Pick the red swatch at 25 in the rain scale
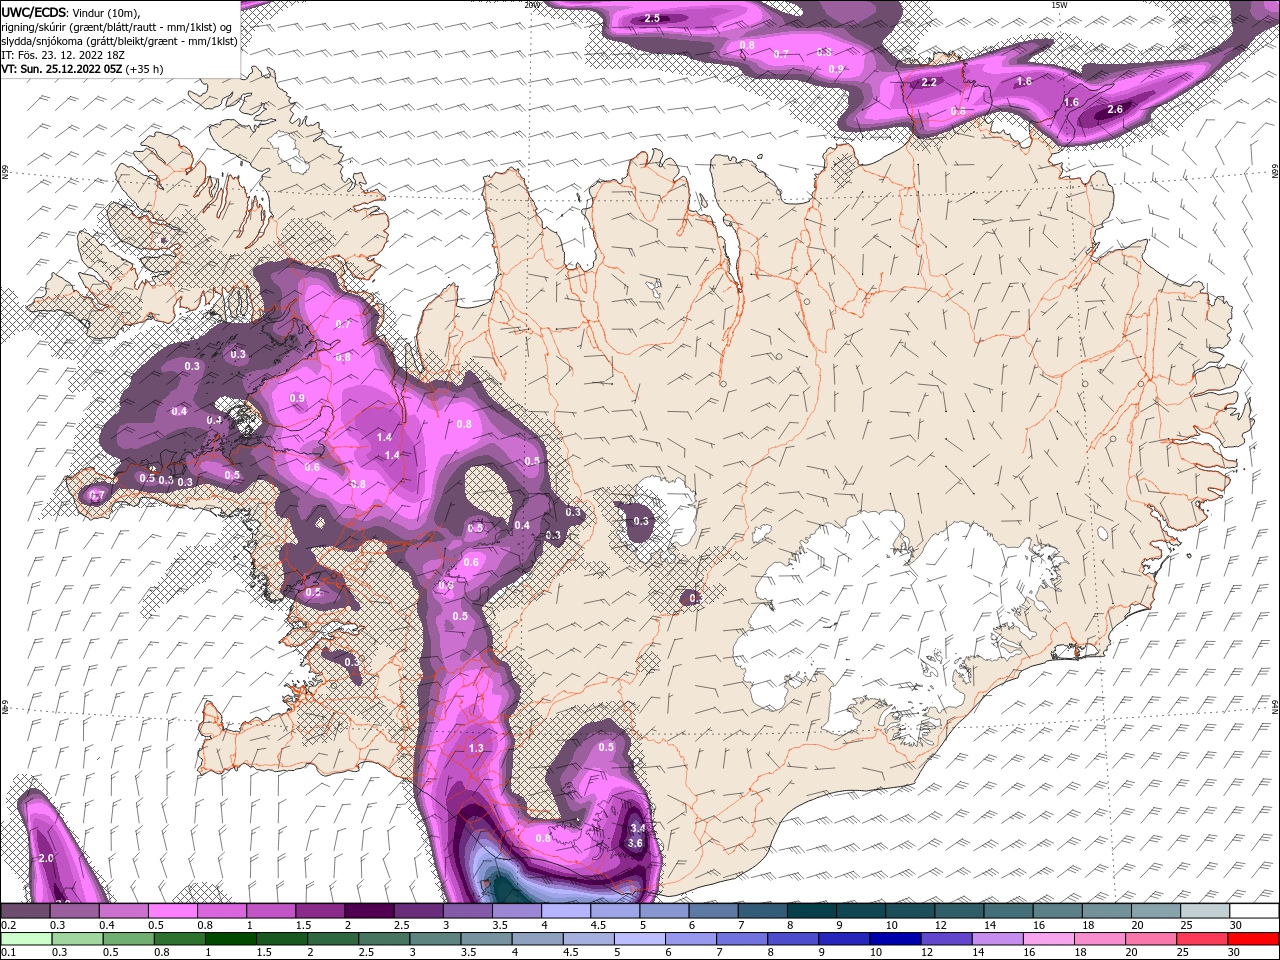This screenshot has height=960, width=1280. pyautogui.click(x=1203, y=938)
